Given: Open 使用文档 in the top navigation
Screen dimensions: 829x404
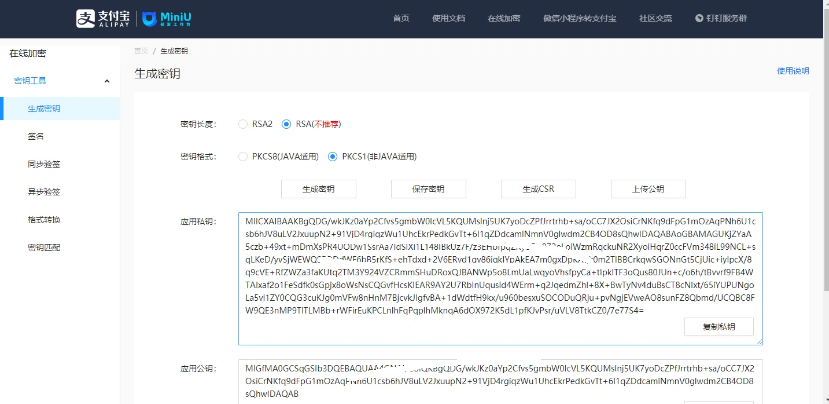Looking at the screenshot, I should [x=448, y=19].
